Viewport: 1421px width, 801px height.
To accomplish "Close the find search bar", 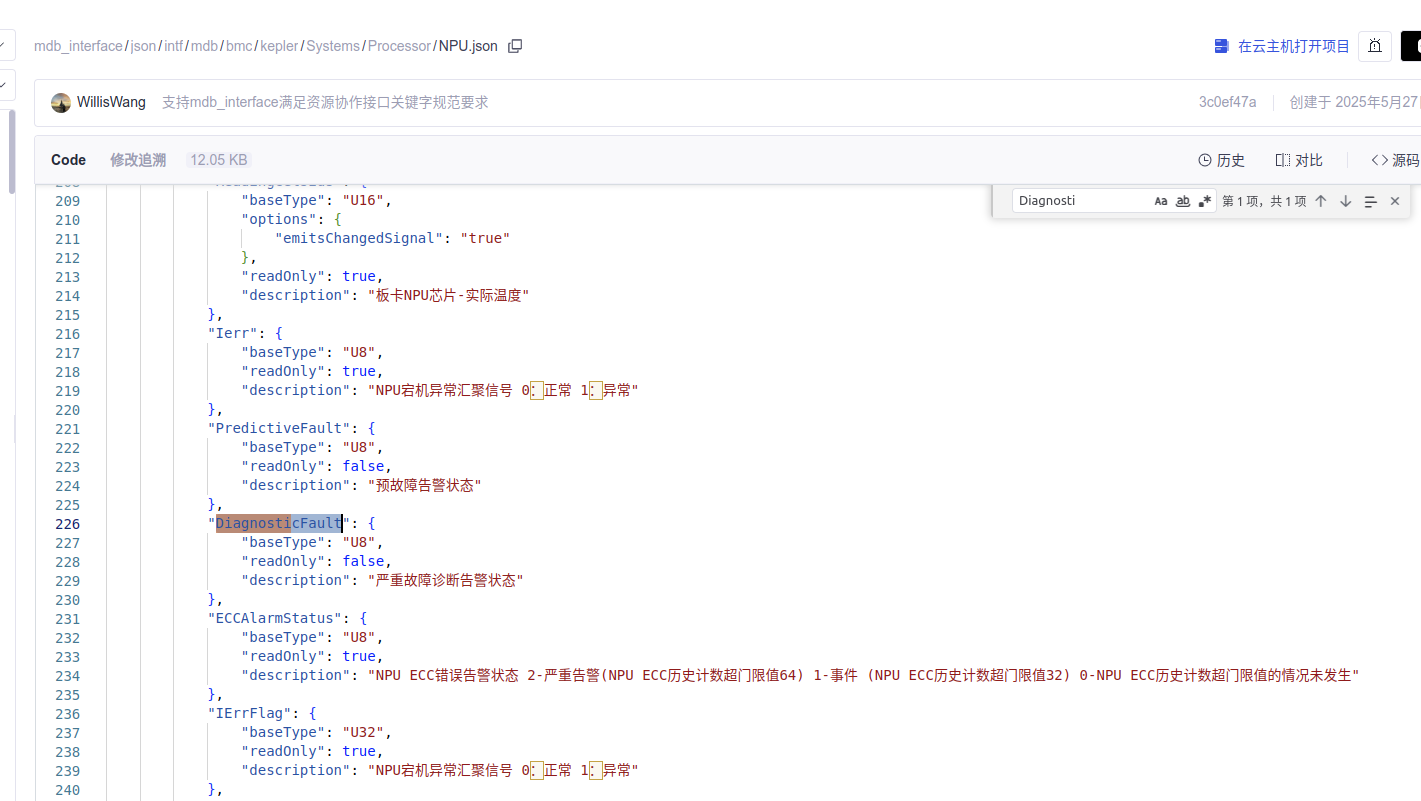I will (1395, 201).
